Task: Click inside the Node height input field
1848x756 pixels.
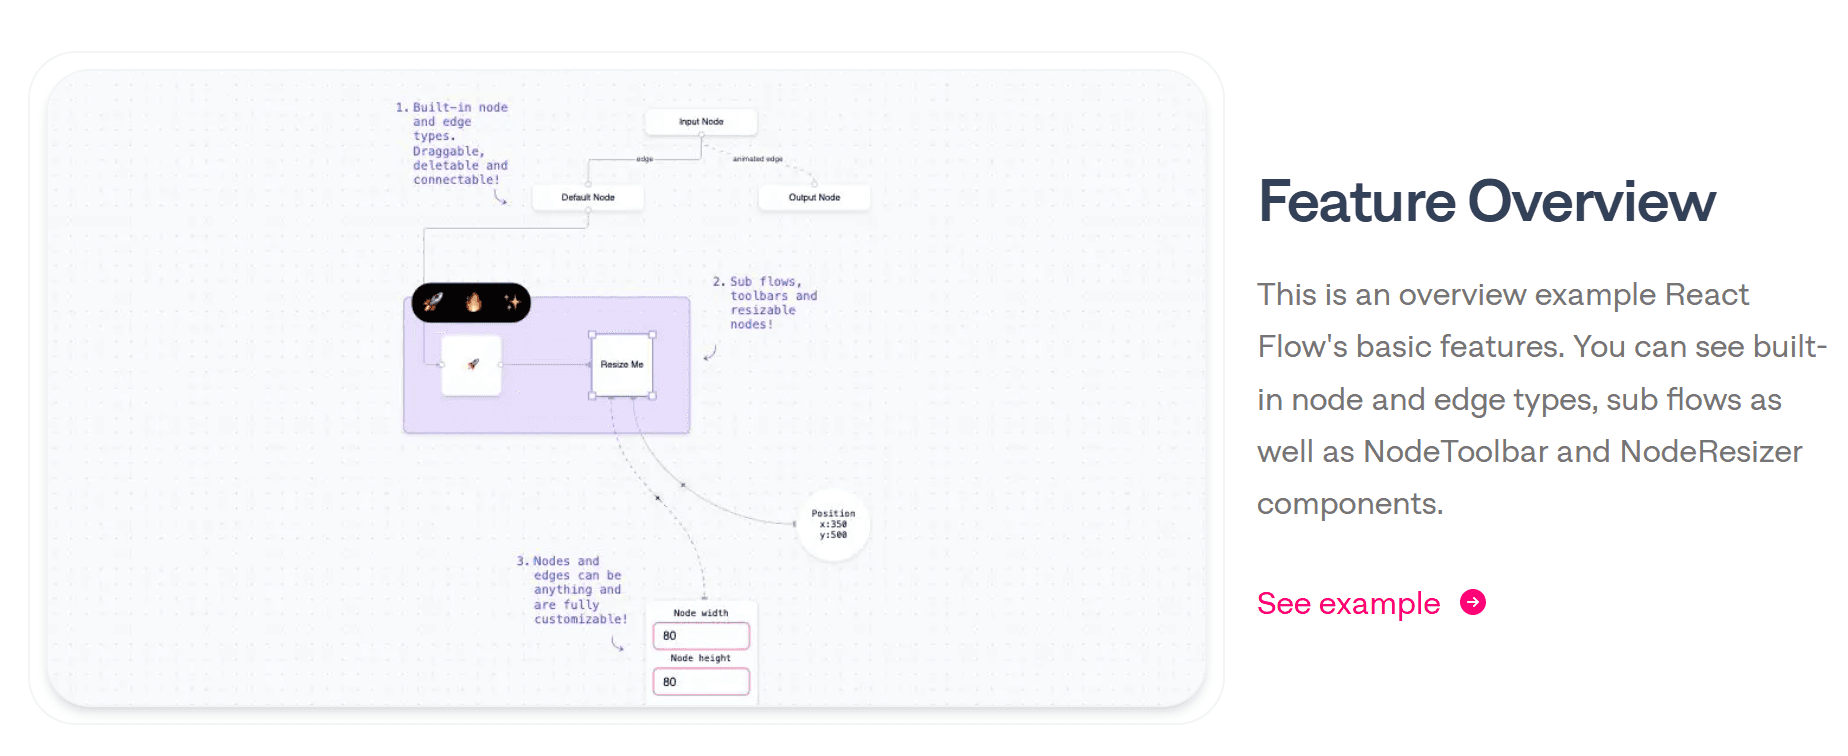Action: 701,681
